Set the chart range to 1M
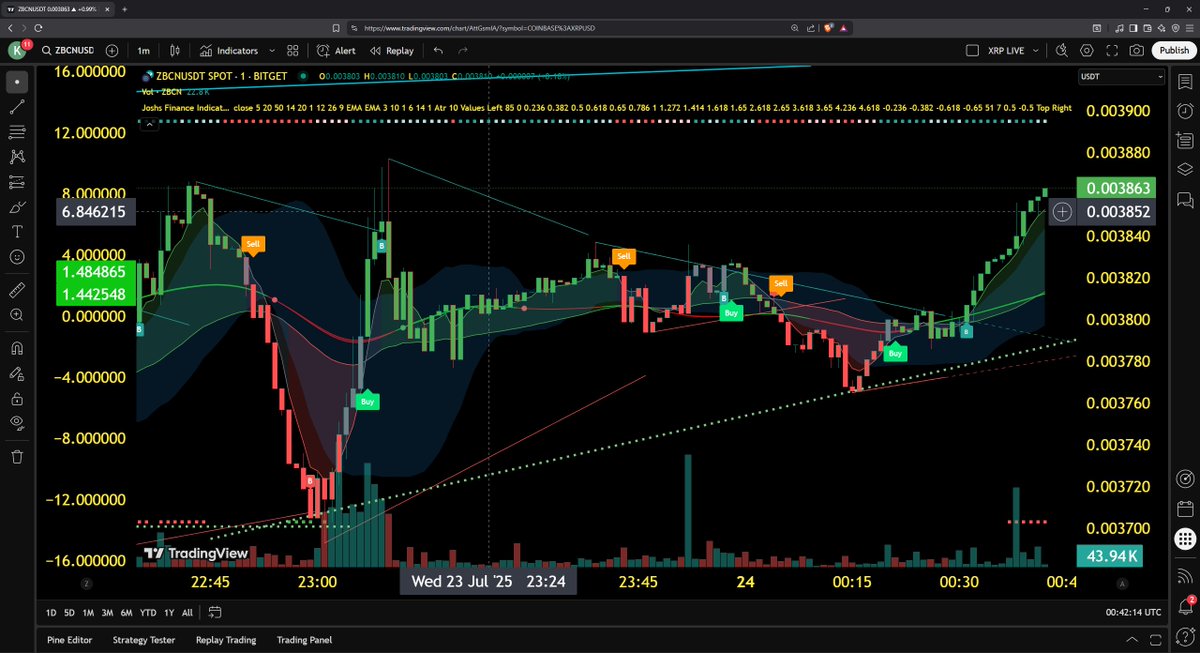This screenshot has width=1200, height=653. coord(88,612)
